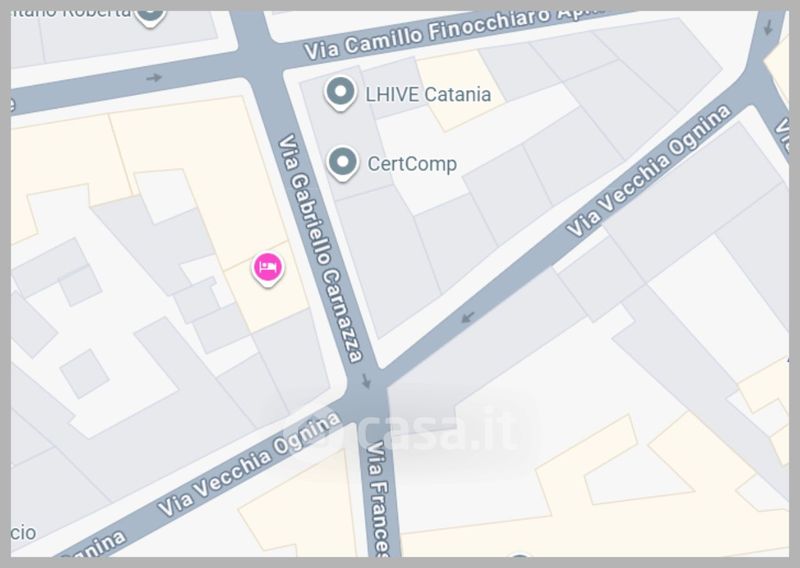Click the direction arrow on Via Camillo Finocchiaro

pos(154,78)
